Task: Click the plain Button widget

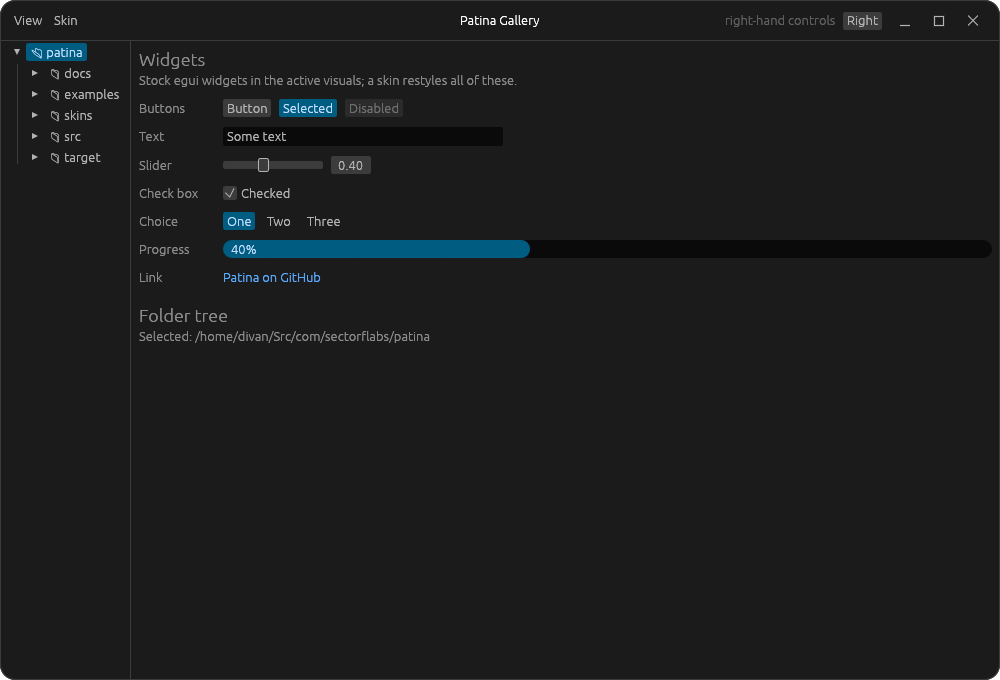Action: click(x=247, y=108)
